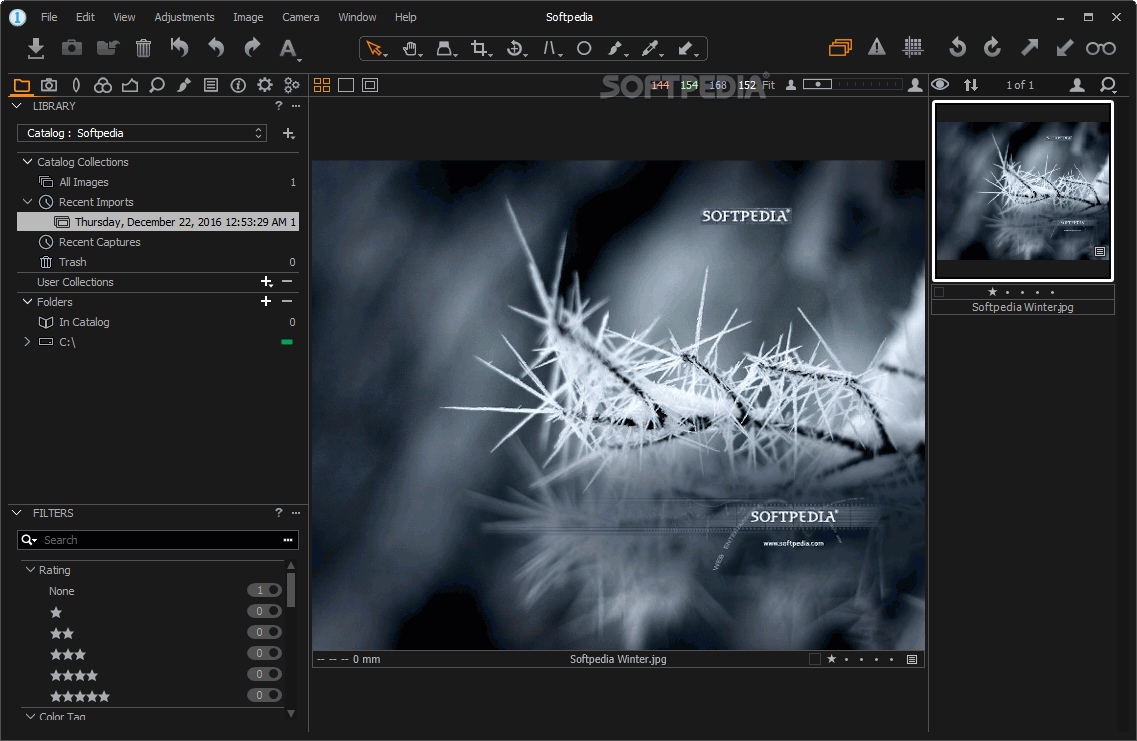
Task: Open the Trash collection
Action: pyautogui.click(x=157, y=262)
